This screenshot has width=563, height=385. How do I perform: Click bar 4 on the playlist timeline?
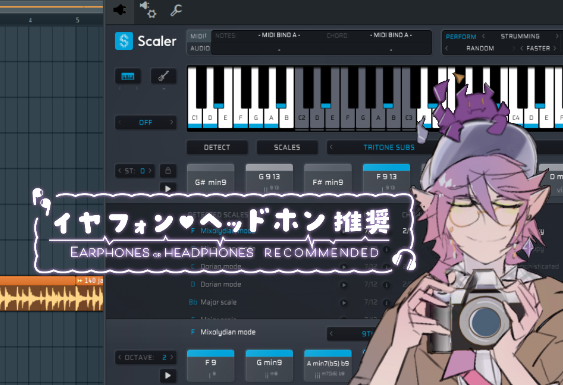click(x=30, y=20)
